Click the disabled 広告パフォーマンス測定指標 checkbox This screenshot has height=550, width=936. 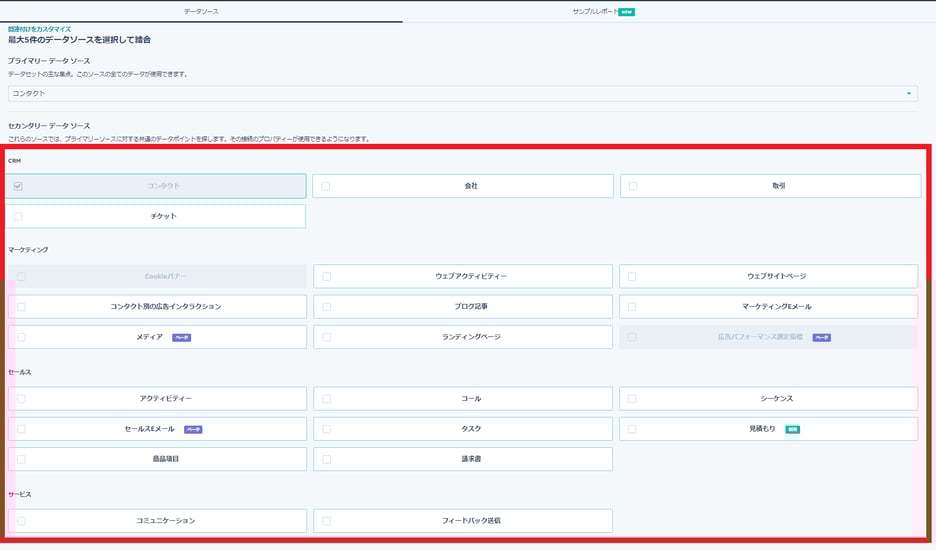632,337
